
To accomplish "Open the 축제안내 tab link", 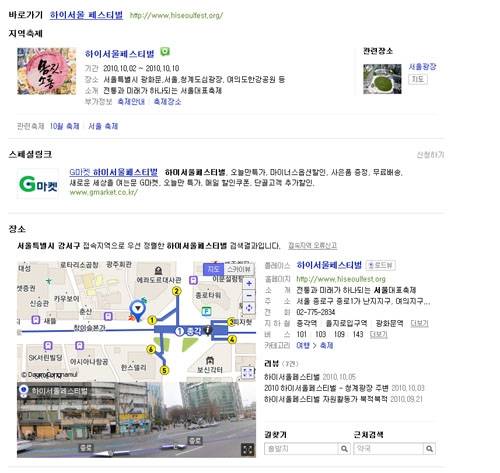I will pos(131,102).
